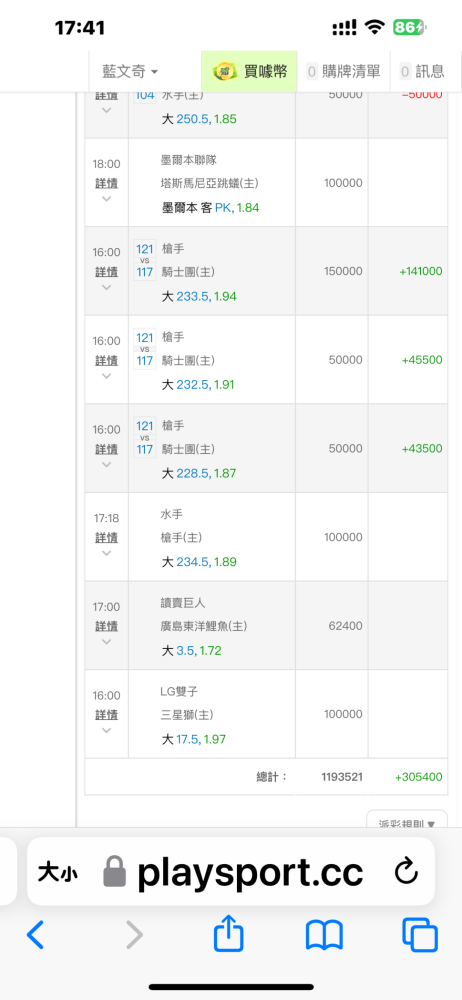Open 詳情 link for 大 233.5 bet

107,272
